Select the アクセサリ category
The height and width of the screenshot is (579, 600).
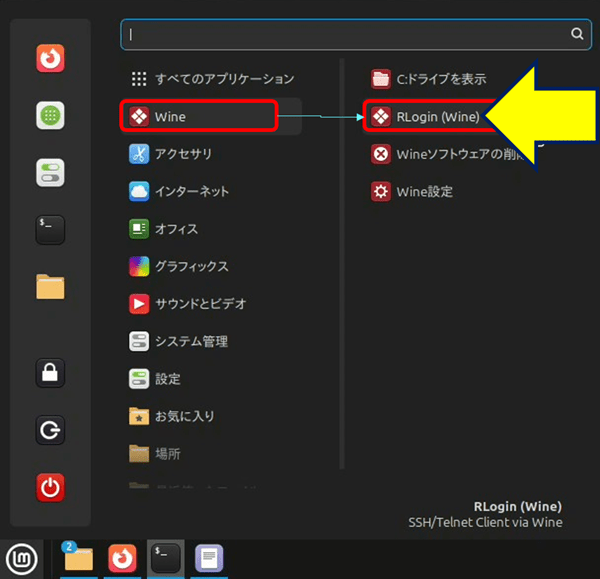pyautogui.click(x=212, y=154)
